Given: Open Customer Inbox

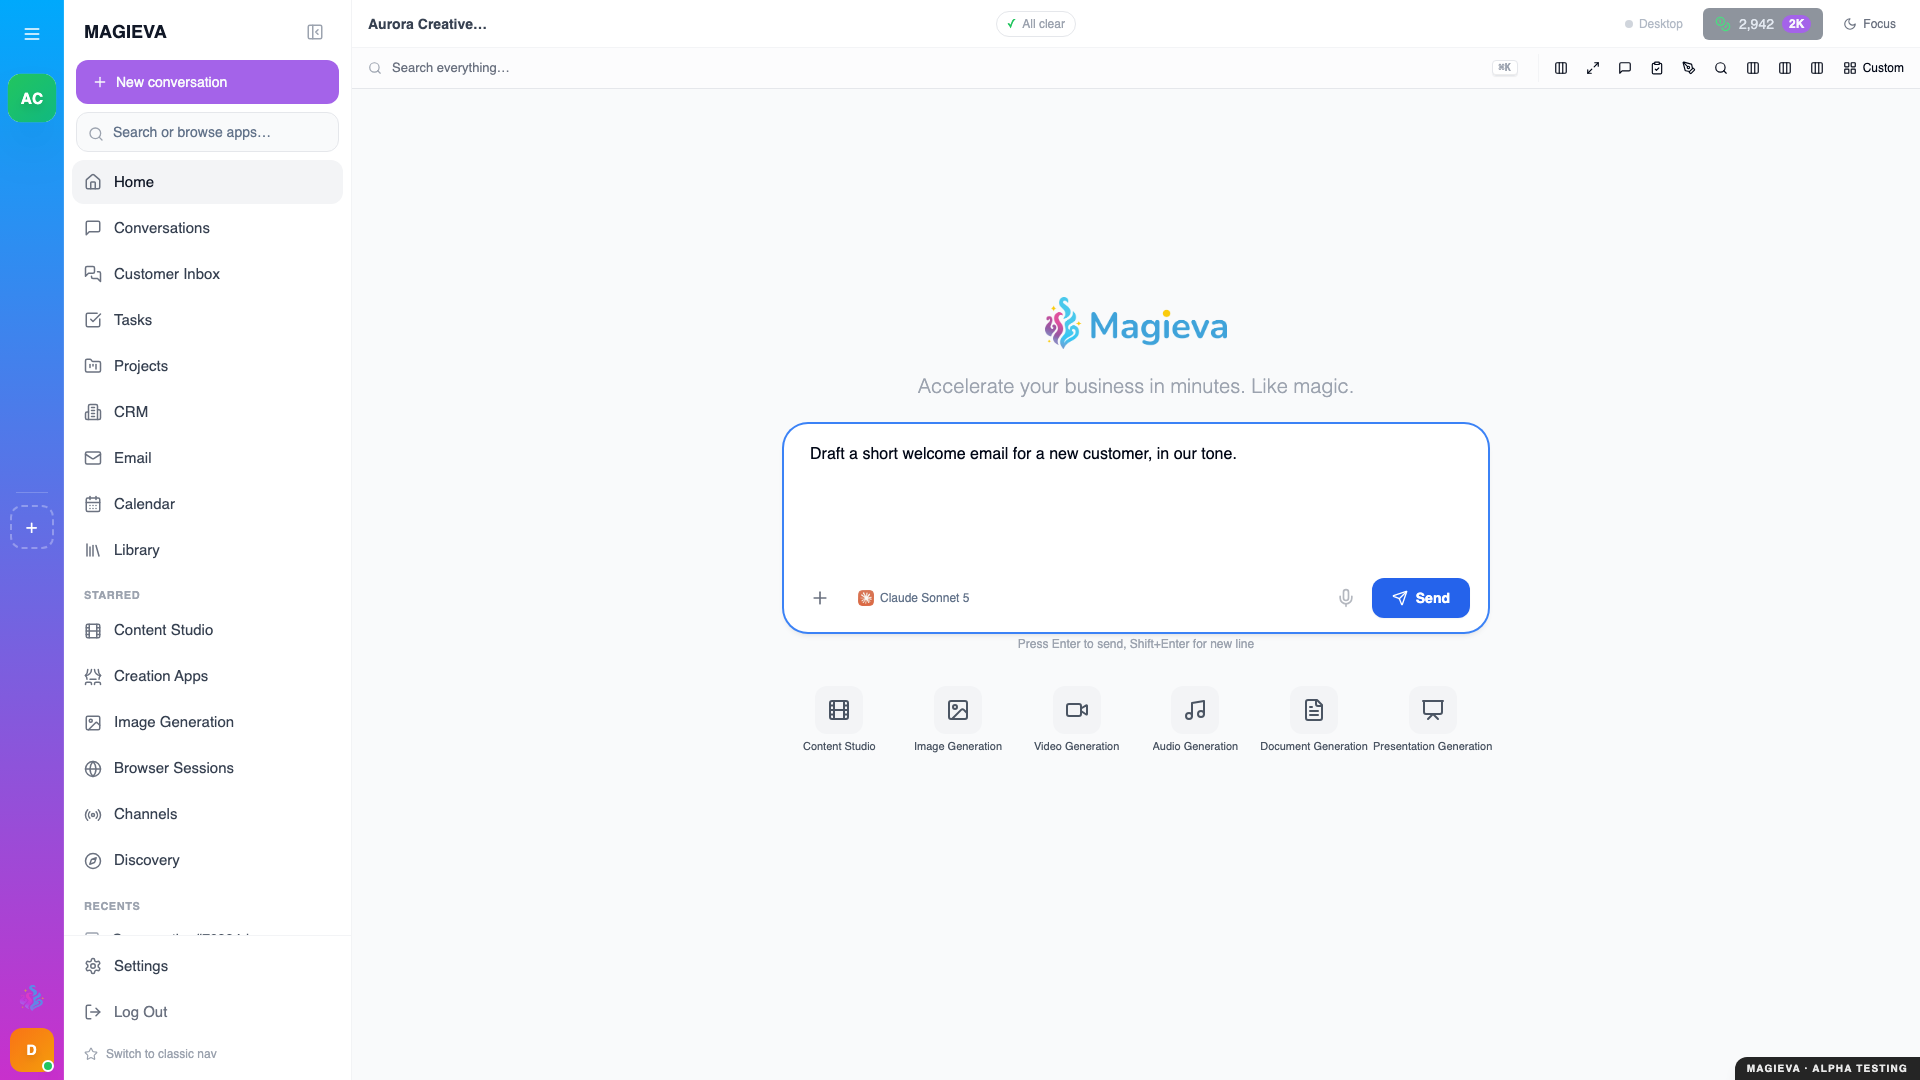Looking at the screenshot, I should pos(207,274).
